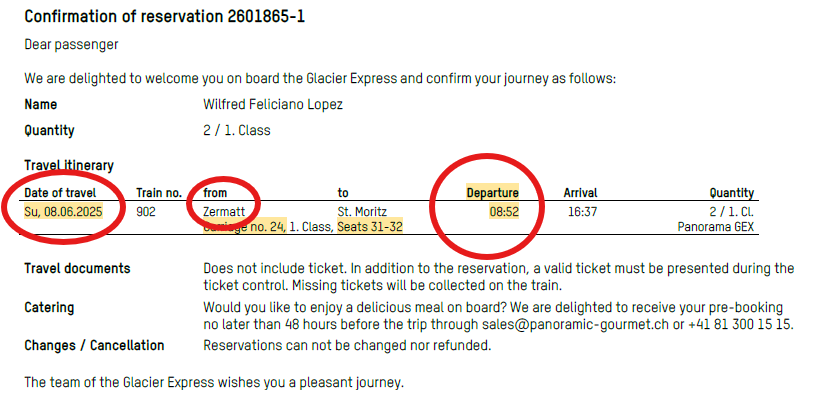Click the Travel itinerary heading
Image resolution: width=825 pixels, height=401 pixels.
69,165
